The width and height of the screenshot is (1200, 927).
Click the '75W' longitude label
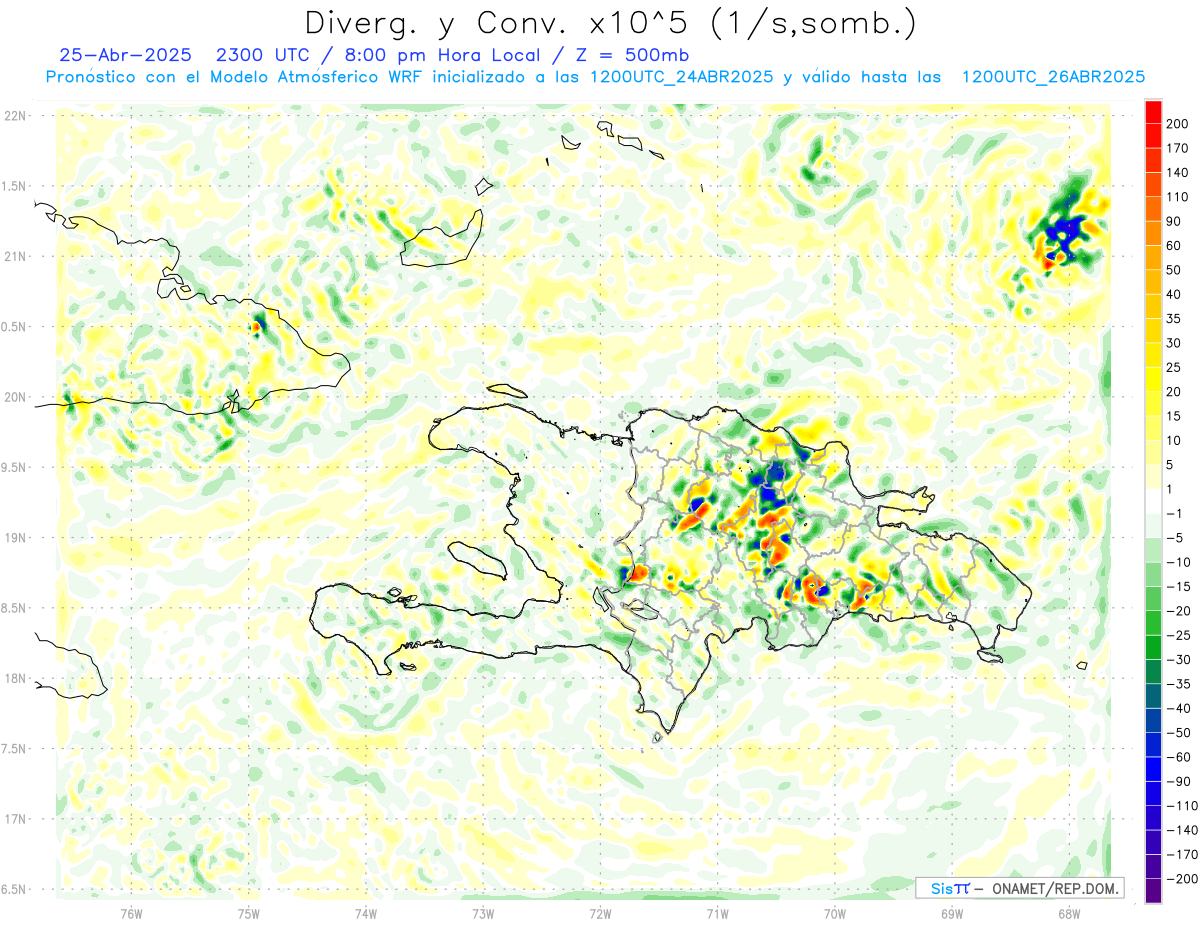[249, 913]
